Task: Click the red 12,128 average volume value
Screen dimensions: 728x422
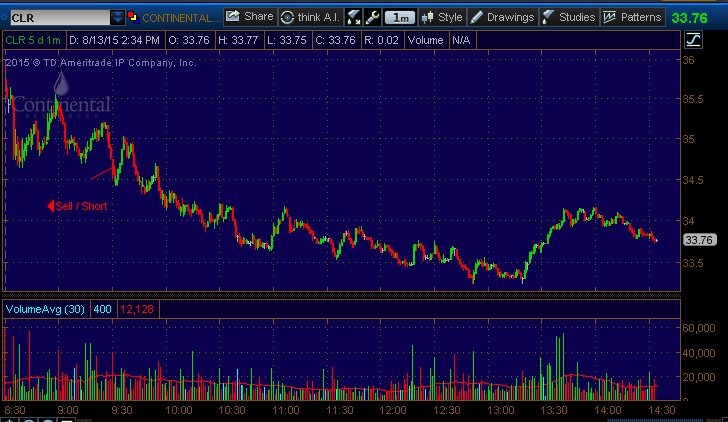Action: 137,309
